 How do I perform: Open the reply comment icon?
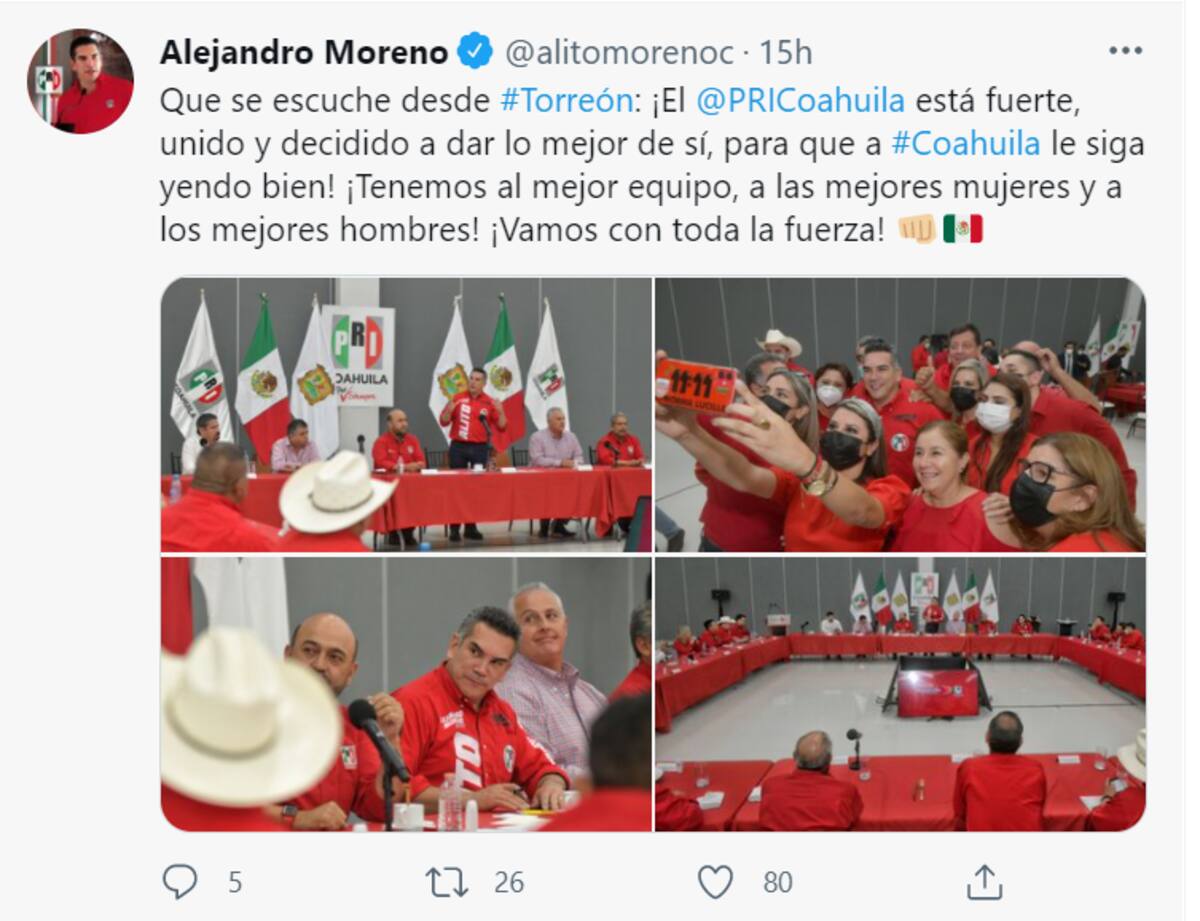[x=180, y=882]
